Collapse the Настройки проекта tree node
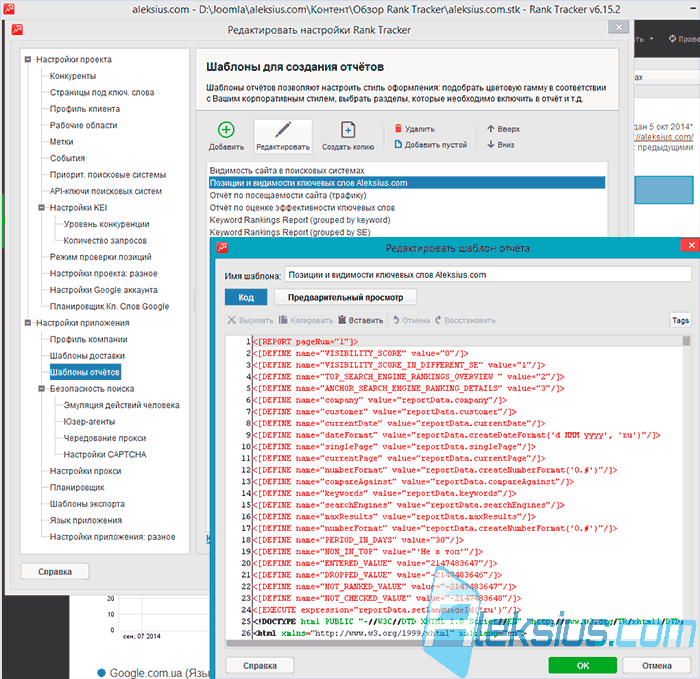This screenshot has height=679, width=700. [x=28, y=59]
